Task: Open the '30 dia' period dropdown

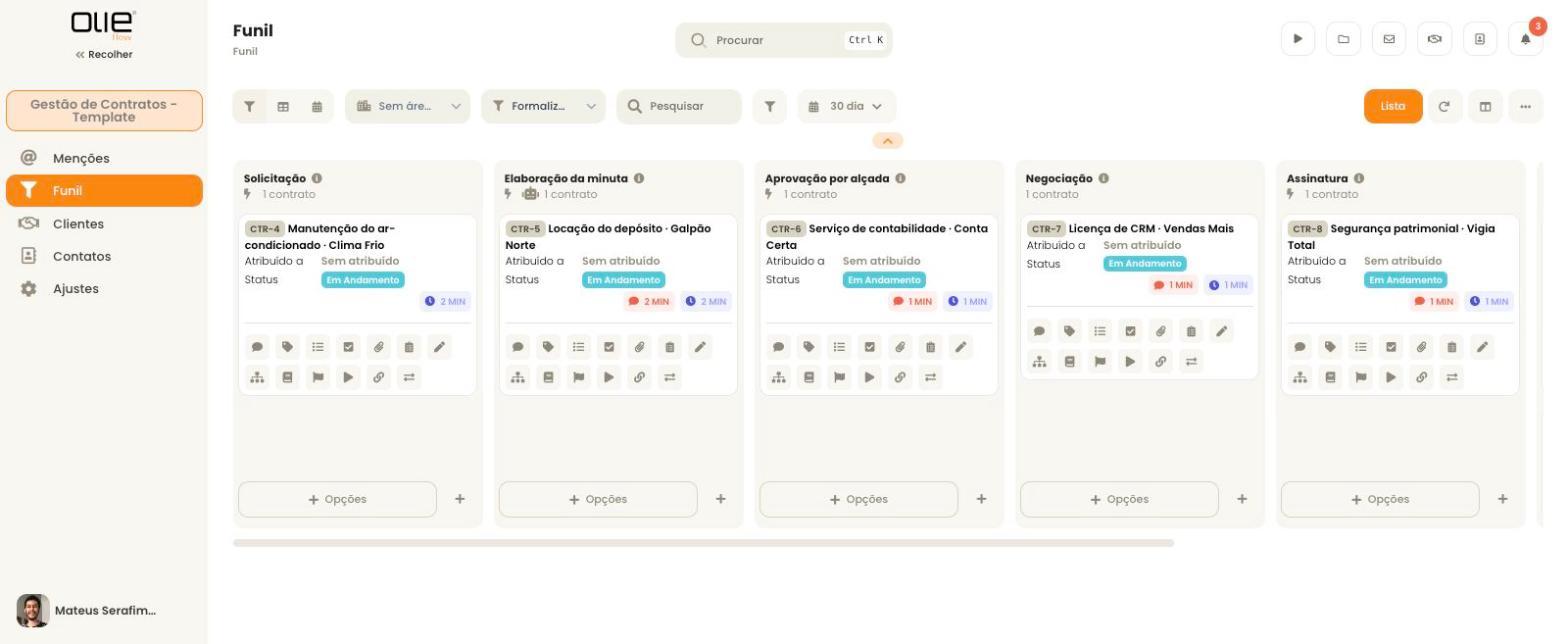Action: tap(847, 106)
